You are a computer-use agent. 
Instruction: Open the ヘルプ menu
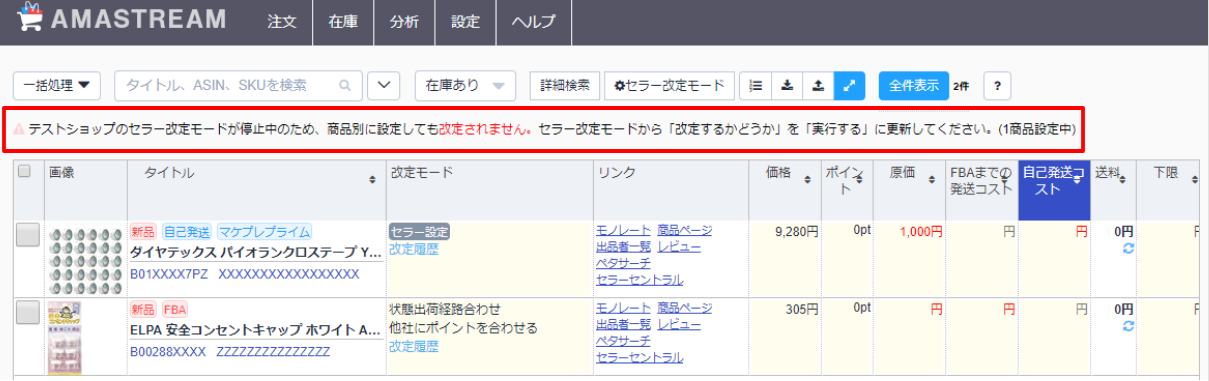click(533, 22)
